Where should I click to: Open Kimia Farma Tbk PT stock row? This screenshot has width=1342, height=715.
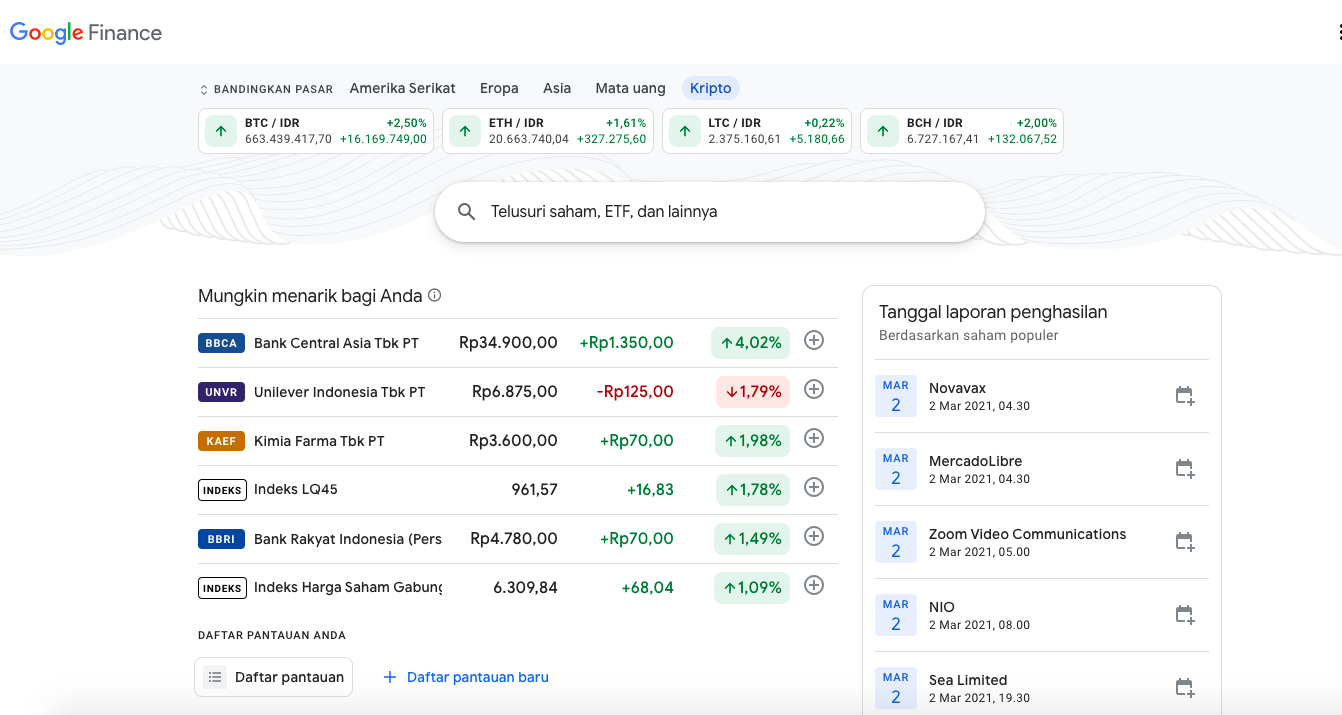click(x=319, y=441)
